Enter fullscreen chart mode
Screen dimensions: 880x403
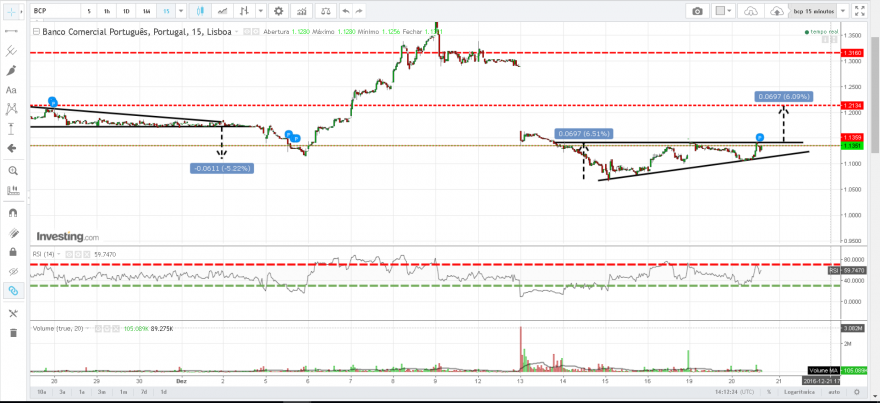click(x=860, y=11)
